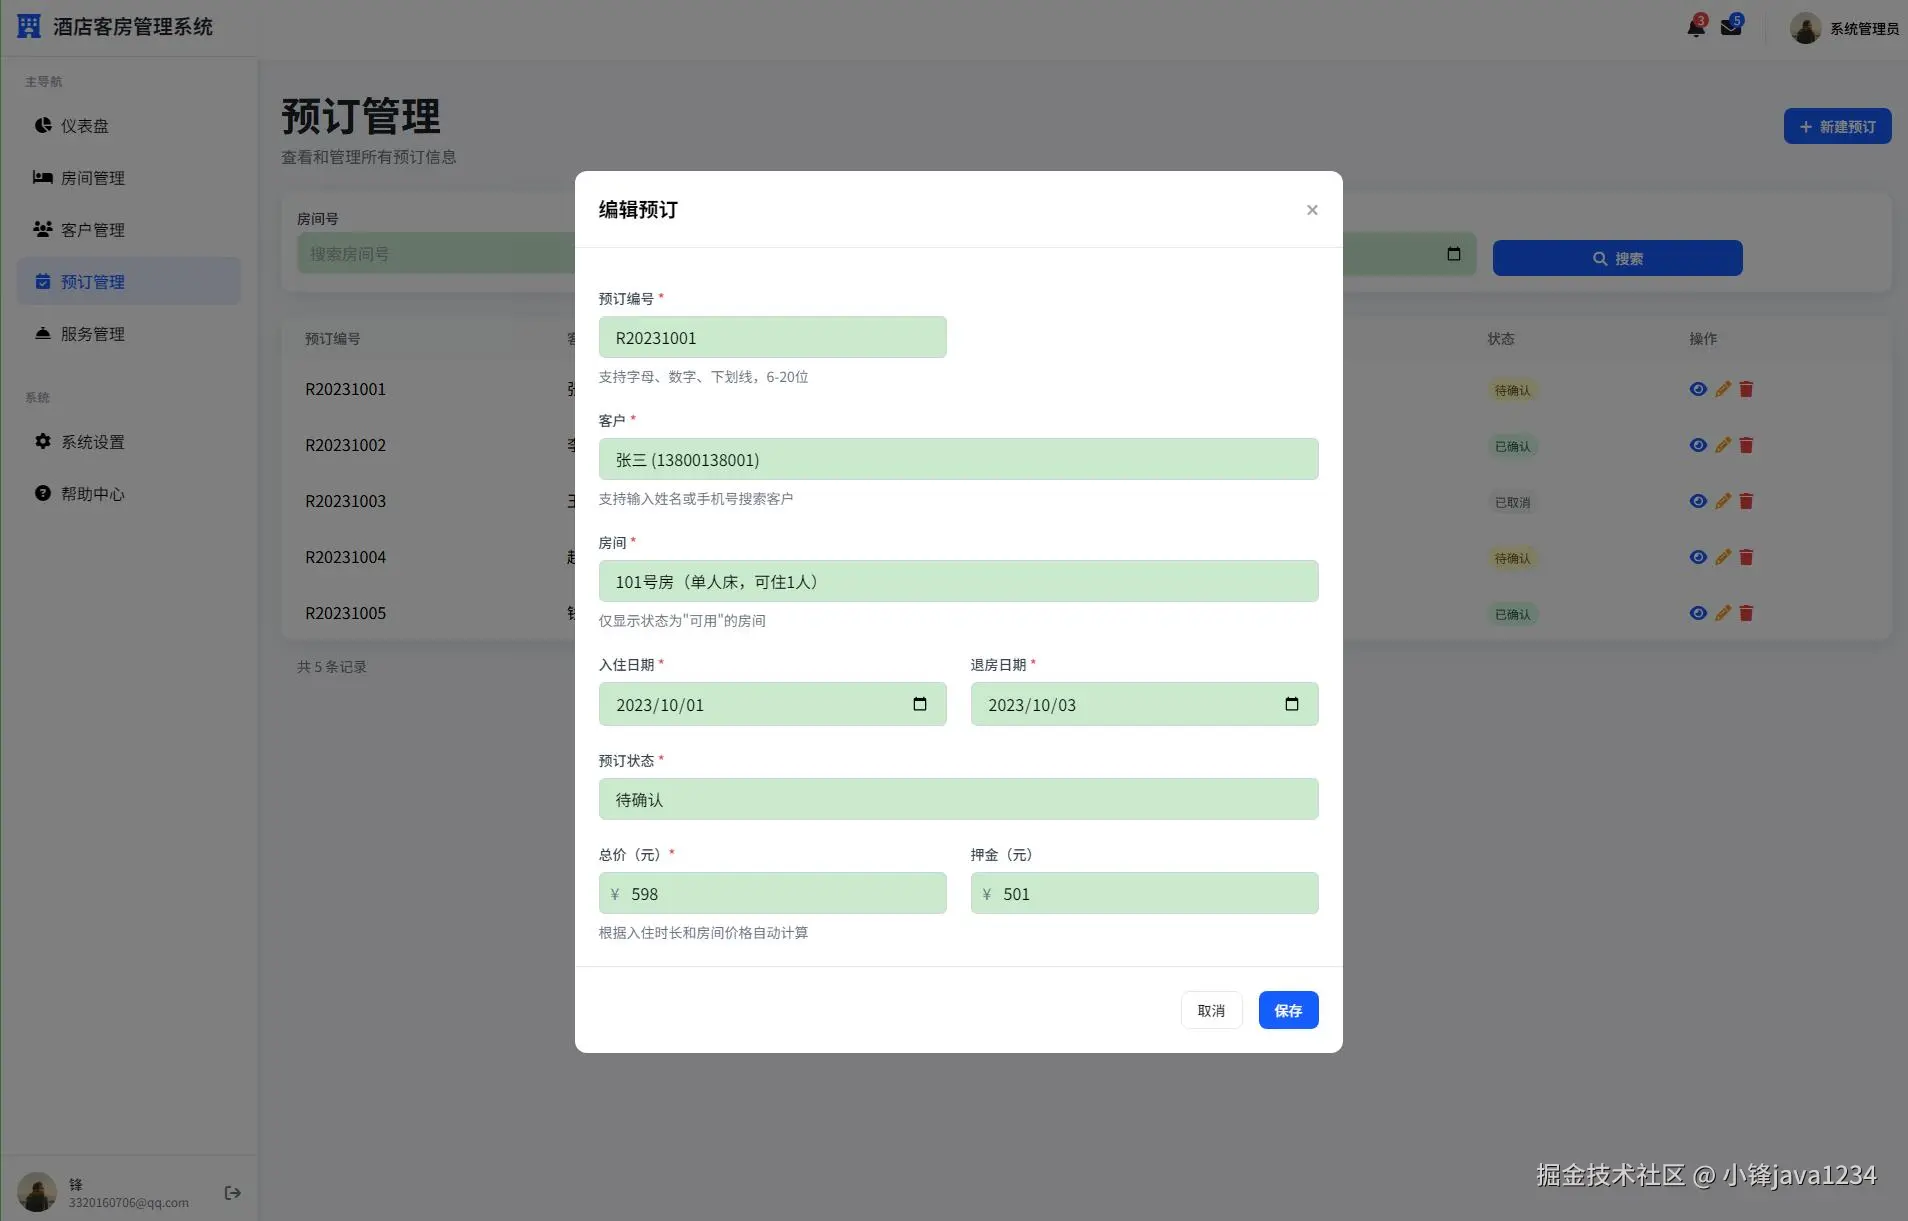Screen dimensions: 1908x1221
Task: Click the 共 5 条记录 record count text
Action: [x=331, y=667]
